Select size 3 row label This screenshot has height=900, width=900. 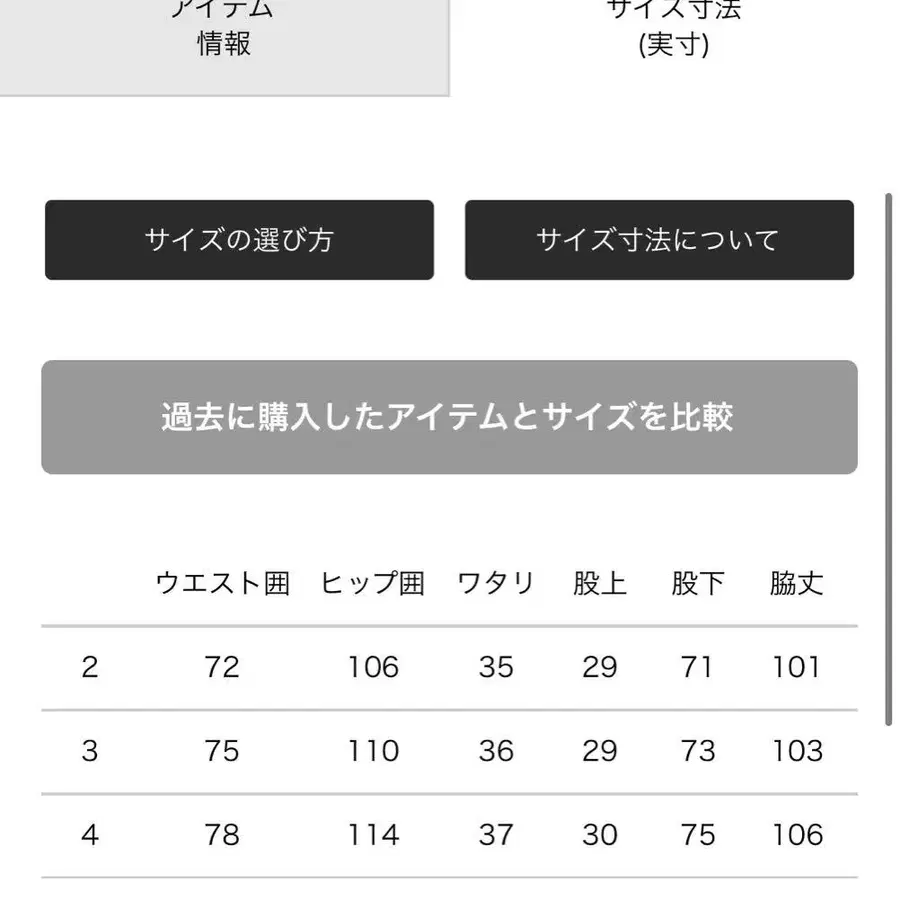pyautogui.click(x=89, y=751)
